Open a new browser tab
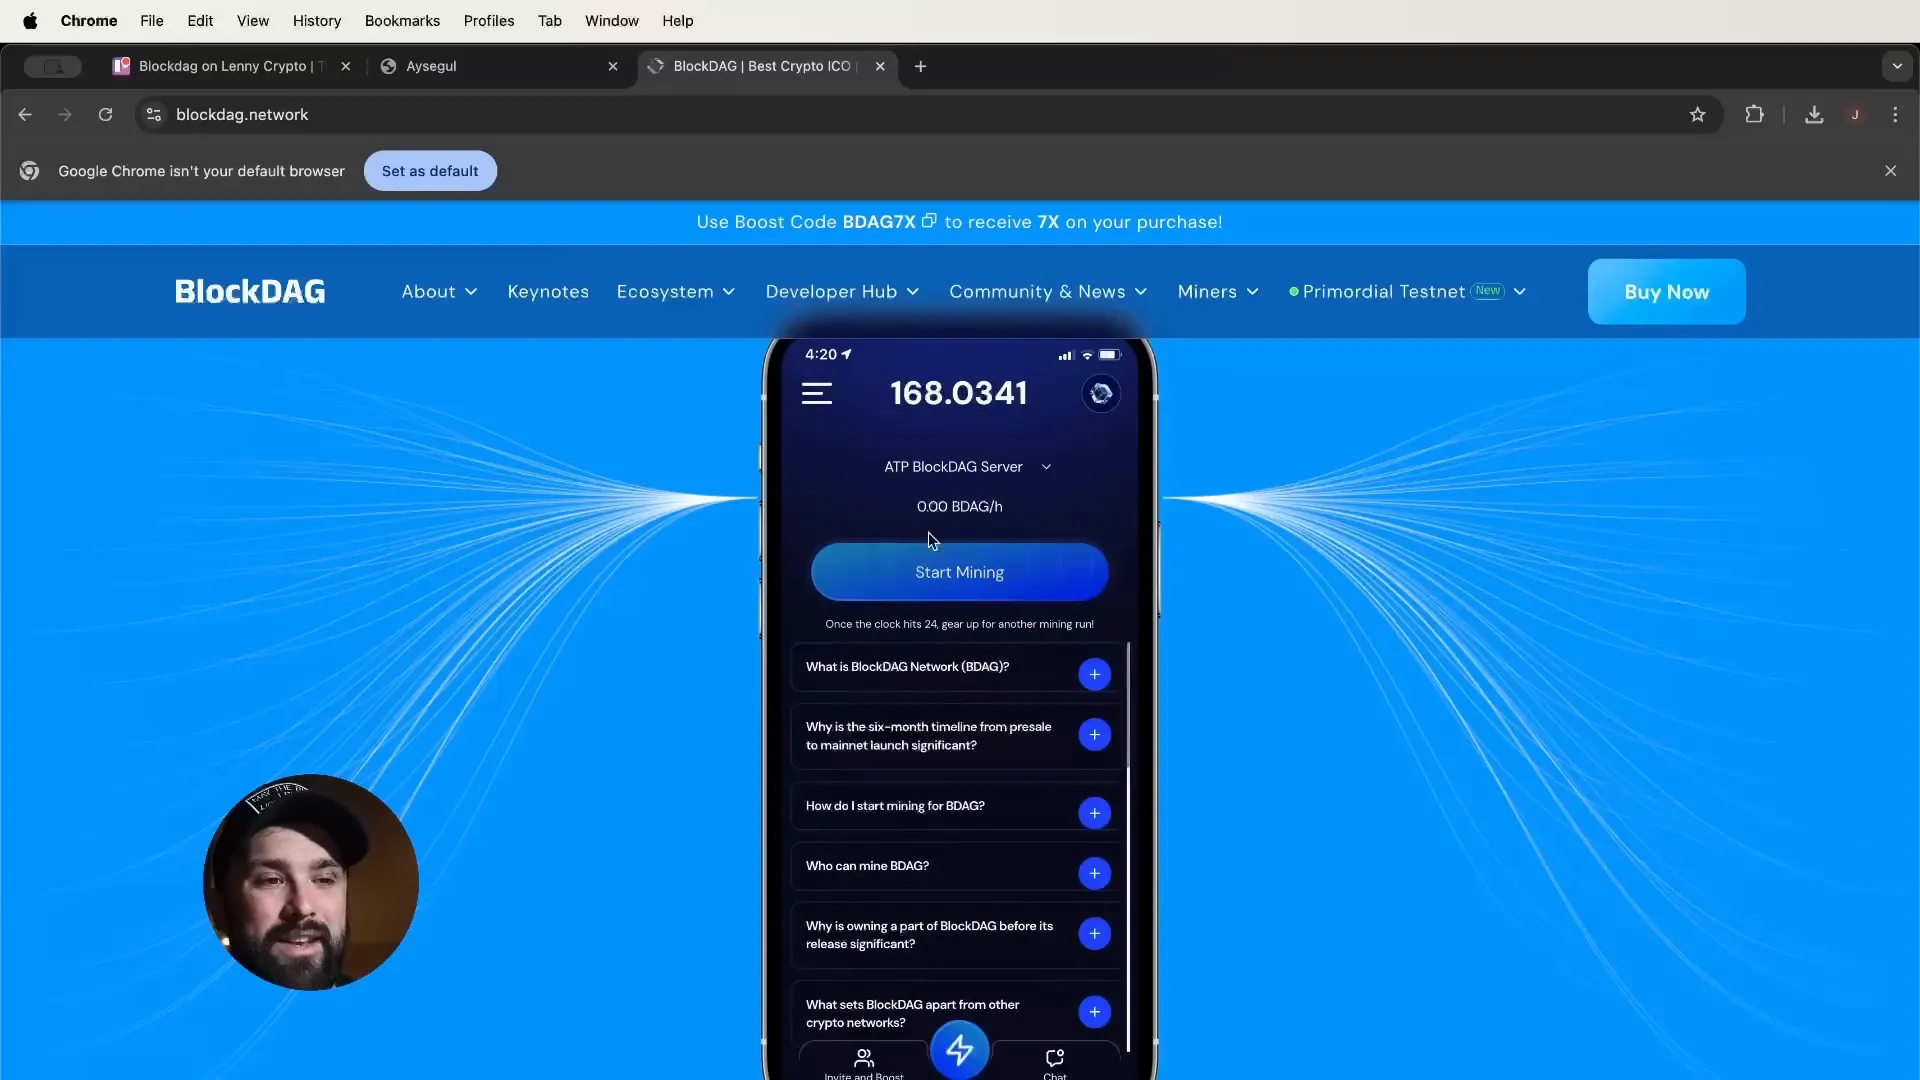1920x1080 pixels. [921, 66]
